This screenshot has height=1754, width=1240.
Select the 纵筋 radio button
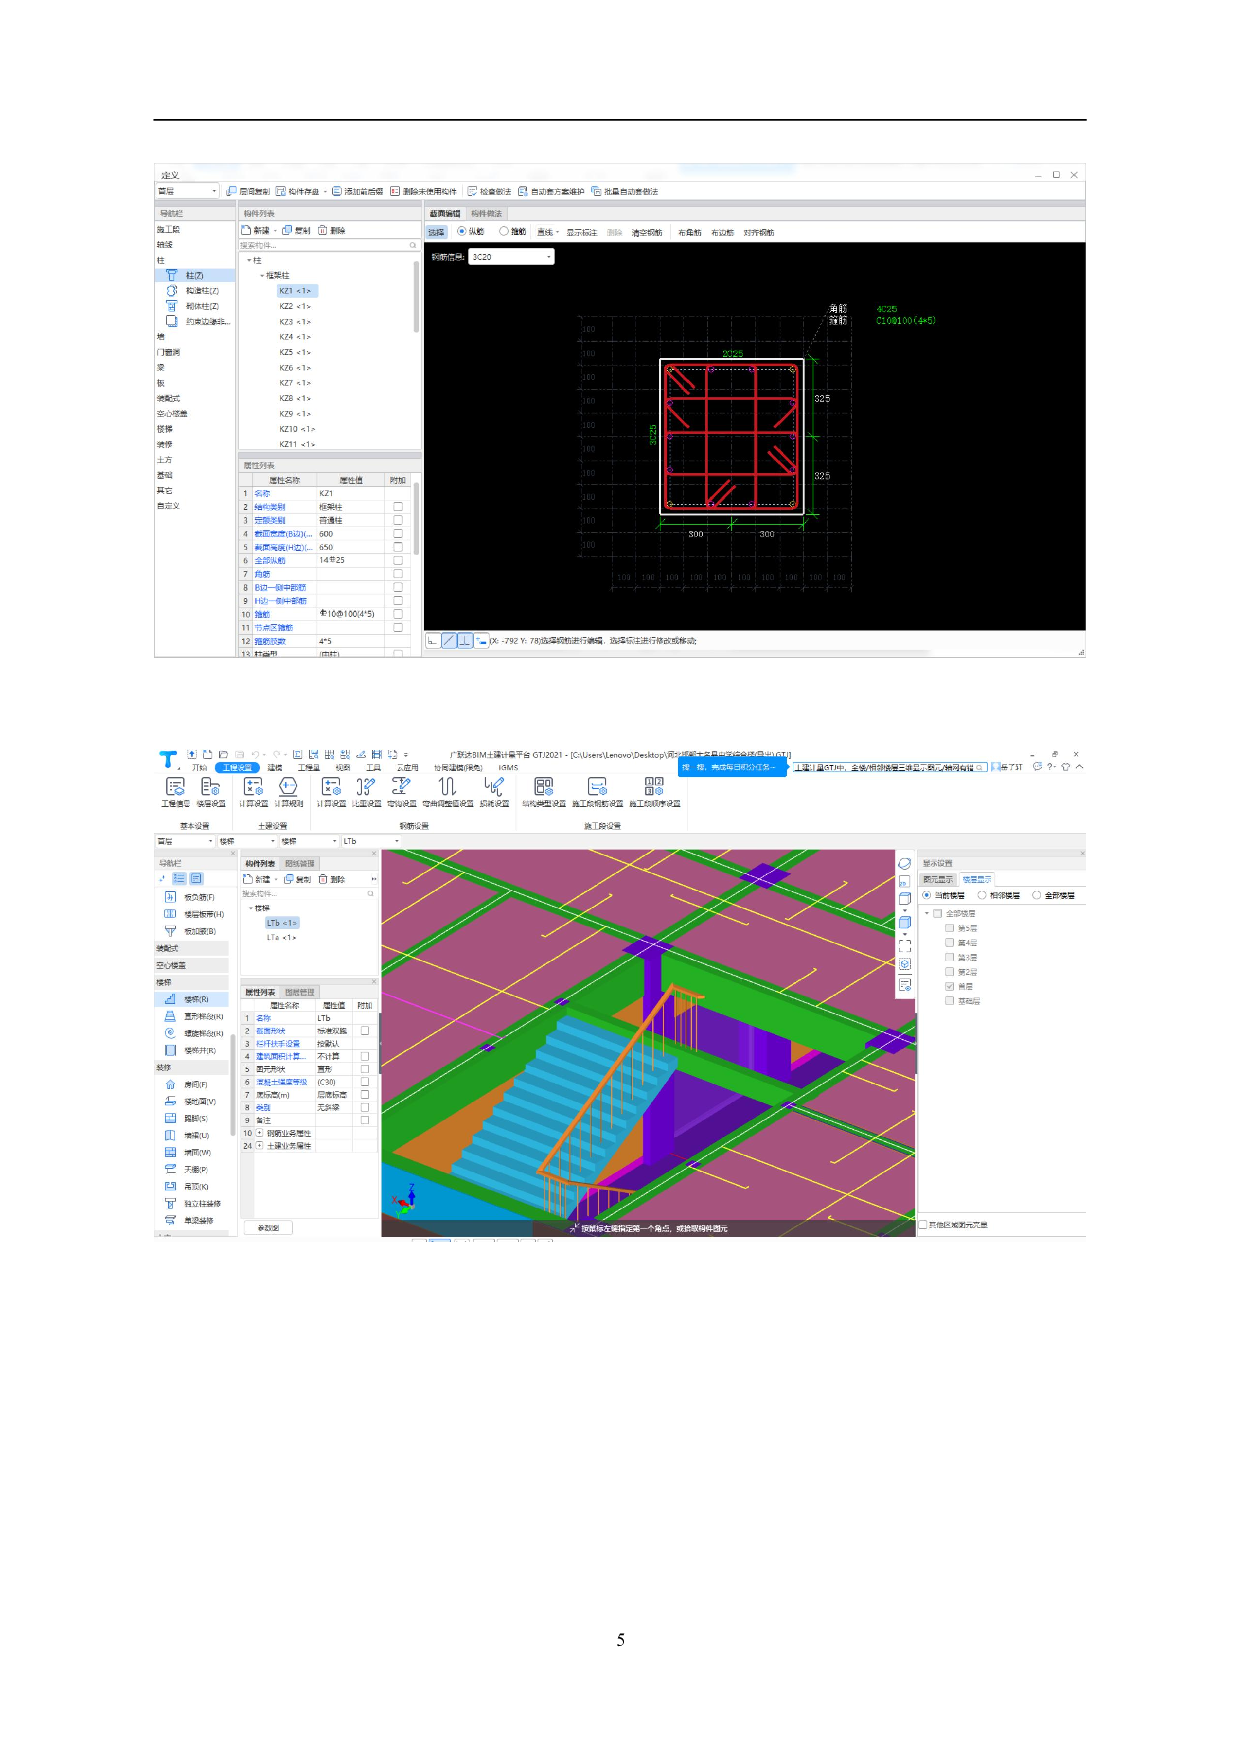(462, 232)
